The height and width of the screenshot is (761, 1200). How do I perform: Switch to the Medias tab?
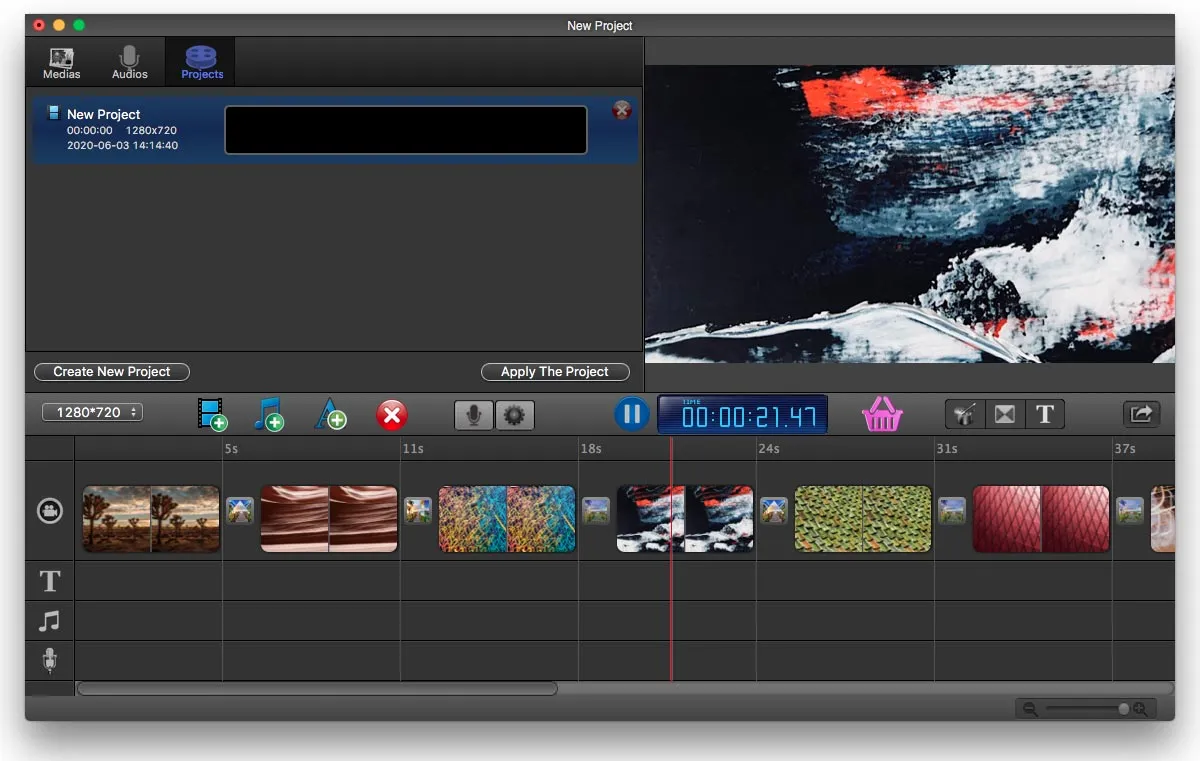[61, 61]
